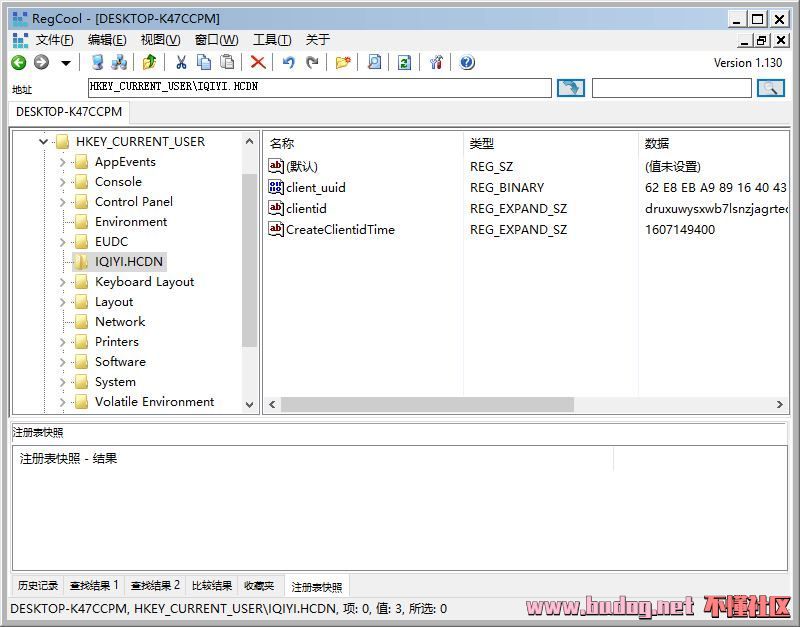This screenshot has width=800, height=627.
Task: Expand the Control Panel key
Action: pos(62,202)
